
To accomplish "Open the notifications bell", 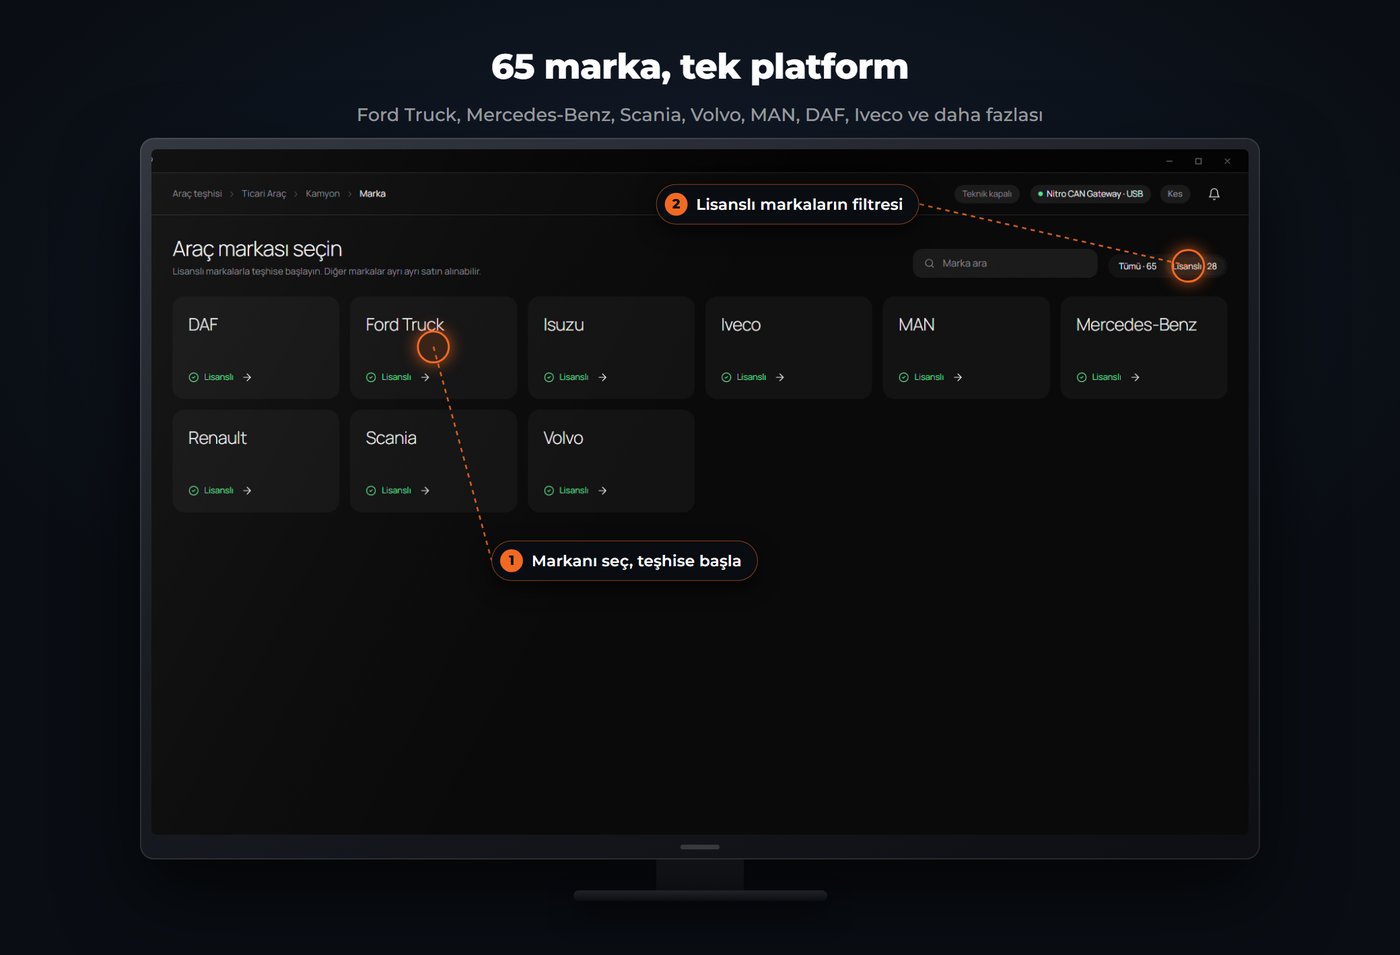I will 1214,194.
